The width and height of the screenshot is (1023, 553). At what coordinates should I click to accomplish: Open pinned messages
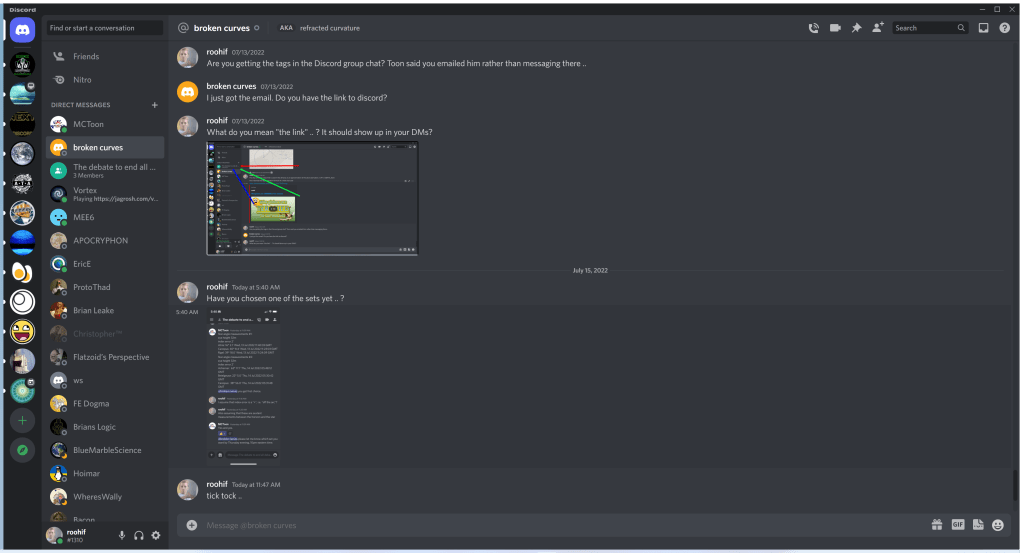[x=857, y=28]
